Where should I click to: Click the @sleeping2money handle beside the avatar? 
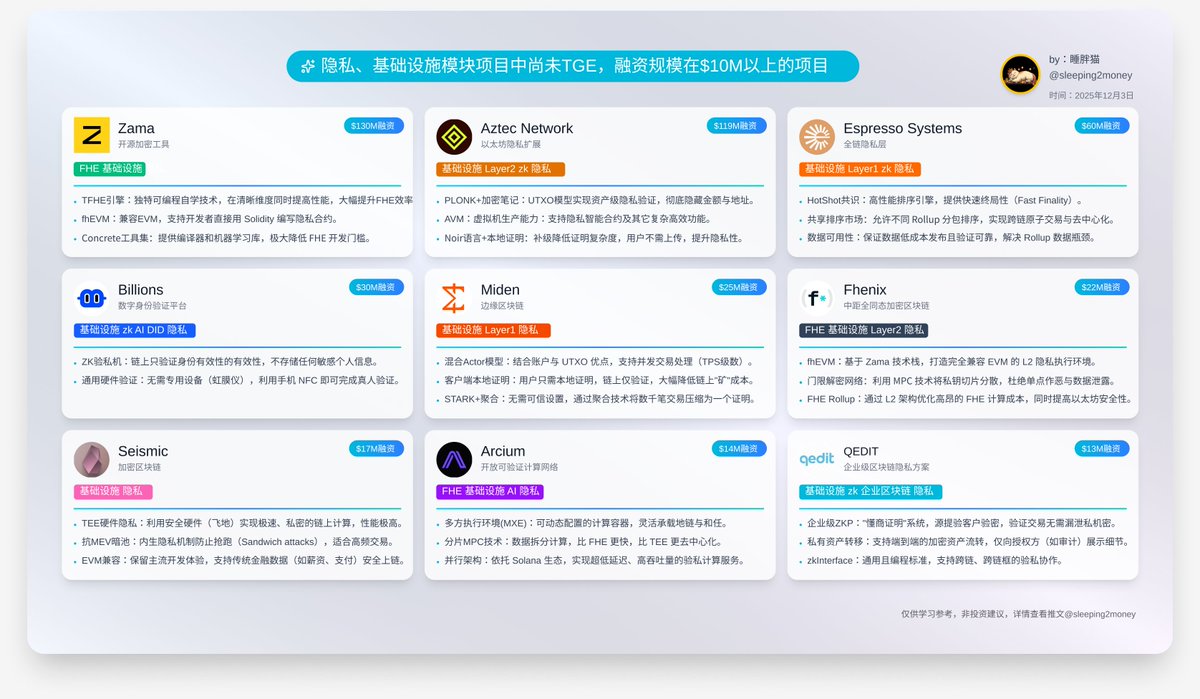point(1091,75)
